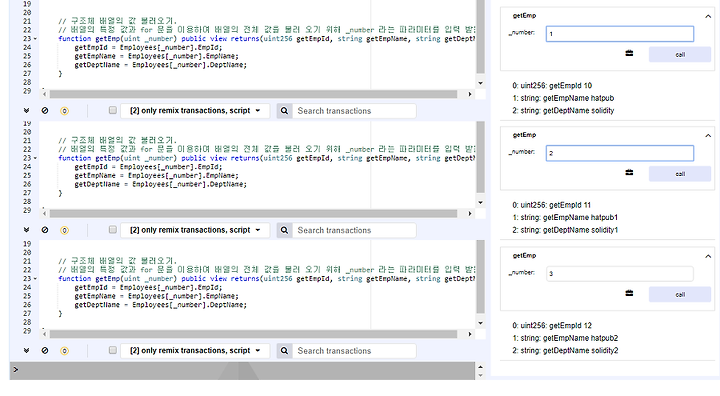This screenshot has height=396, width=720.
Task: Click the terminal command prompt '>'
Action: 16,370
